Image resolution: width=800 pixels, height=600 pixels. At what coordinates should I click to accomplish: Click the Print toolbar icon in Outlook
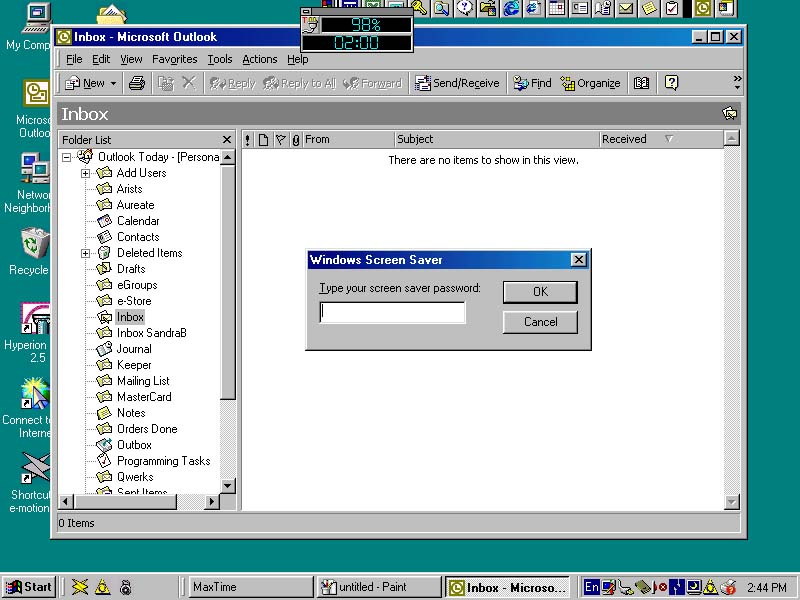point(137,83)
